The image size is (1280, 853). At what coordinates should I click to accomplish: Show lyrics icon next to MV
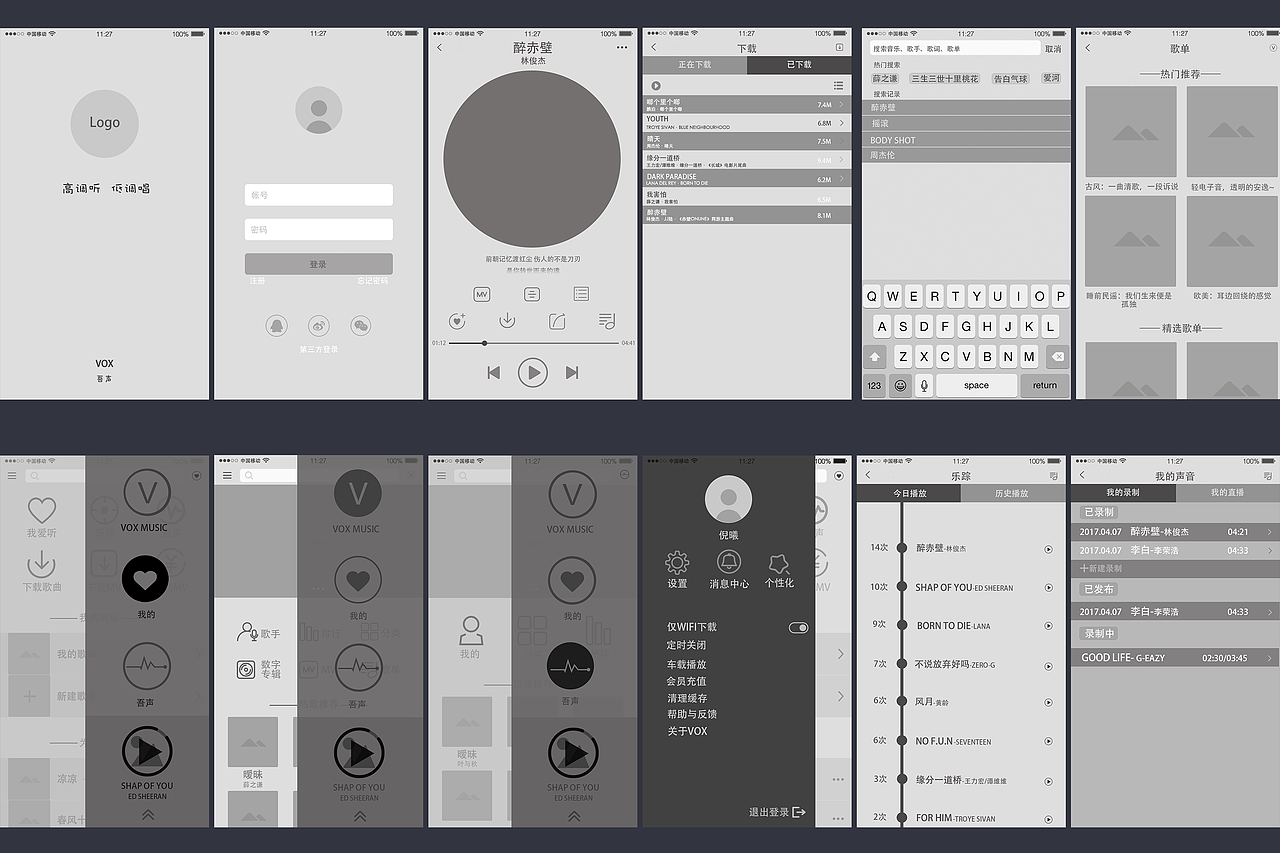tap(532, 294)
